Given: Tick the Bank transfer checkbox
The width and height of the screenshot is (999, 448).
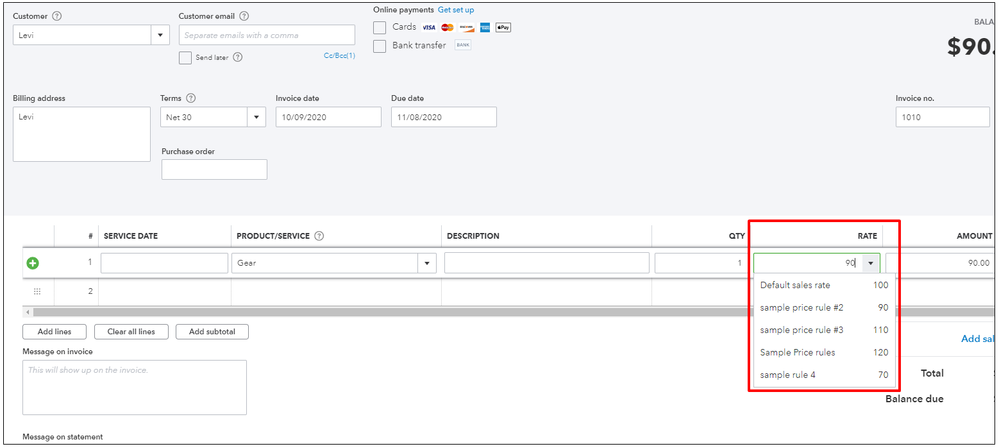Looking at the screenshot, I should point(380,46).
